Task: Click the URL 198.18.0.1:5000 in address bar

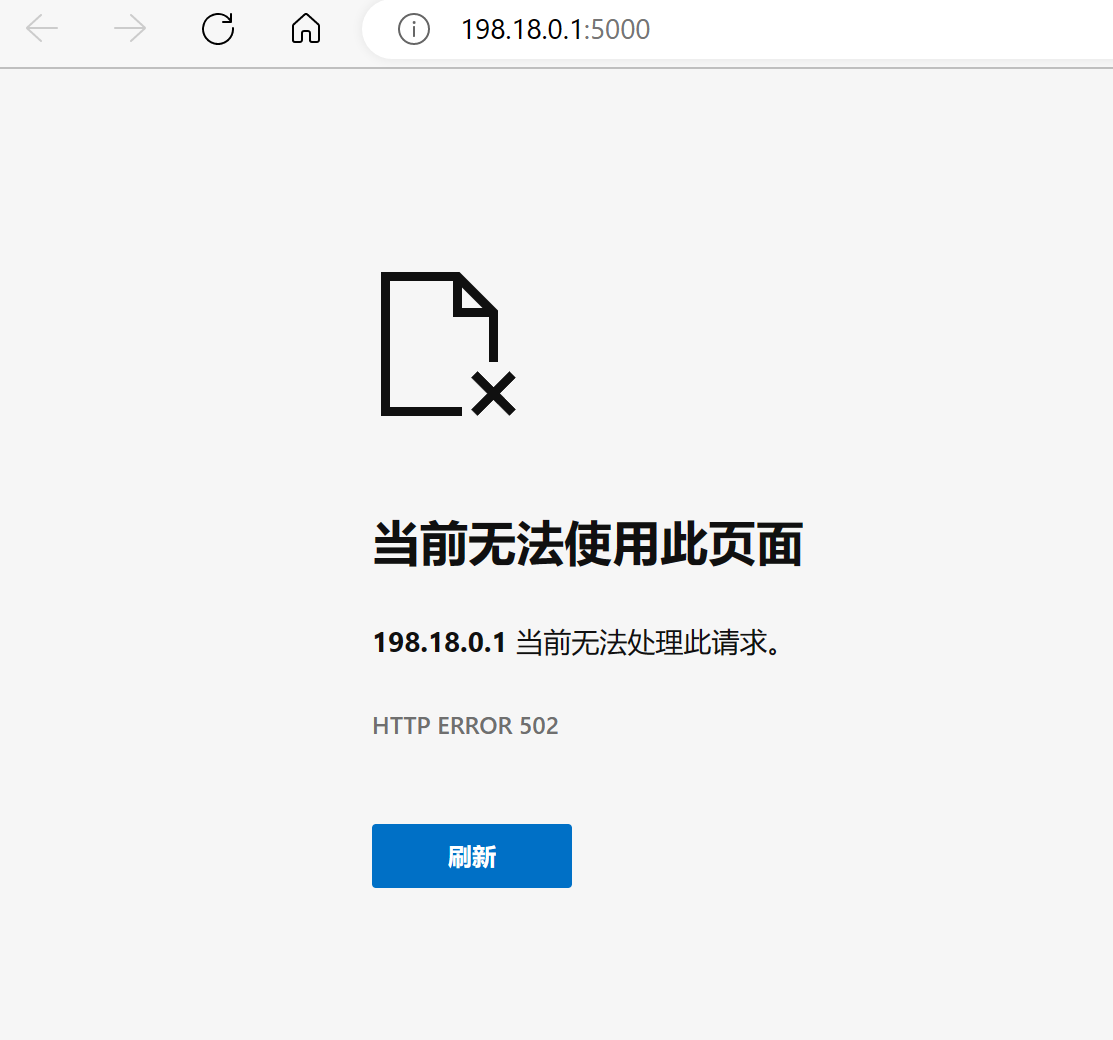Action: point(555,30)
